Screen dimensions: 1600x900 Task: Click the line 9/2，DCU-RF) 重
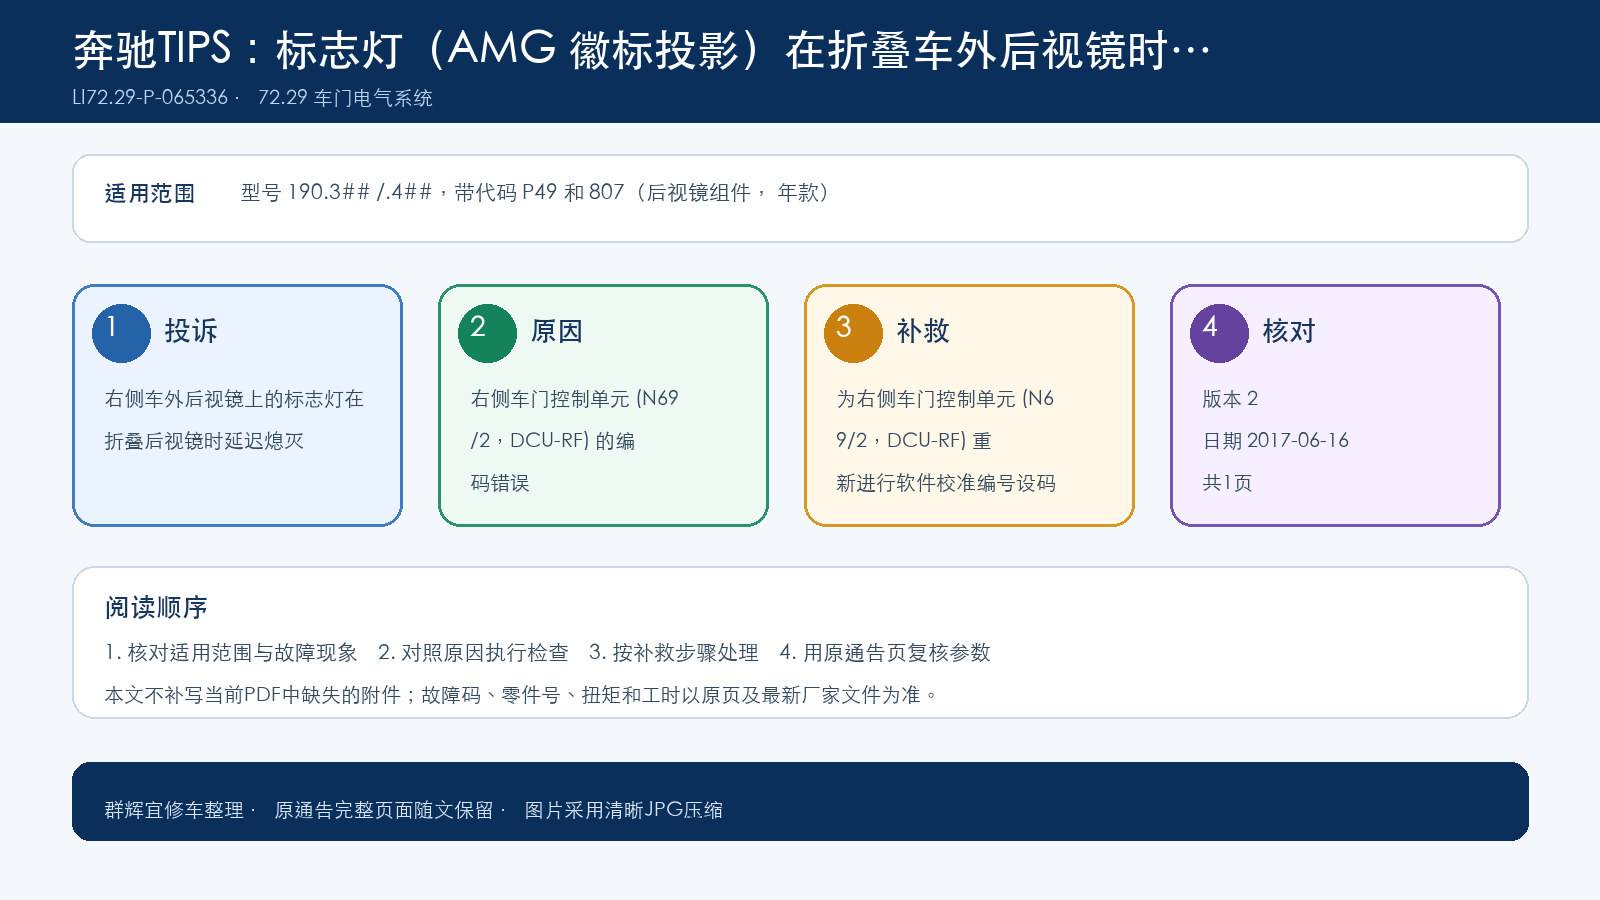(x=914, y=441)
